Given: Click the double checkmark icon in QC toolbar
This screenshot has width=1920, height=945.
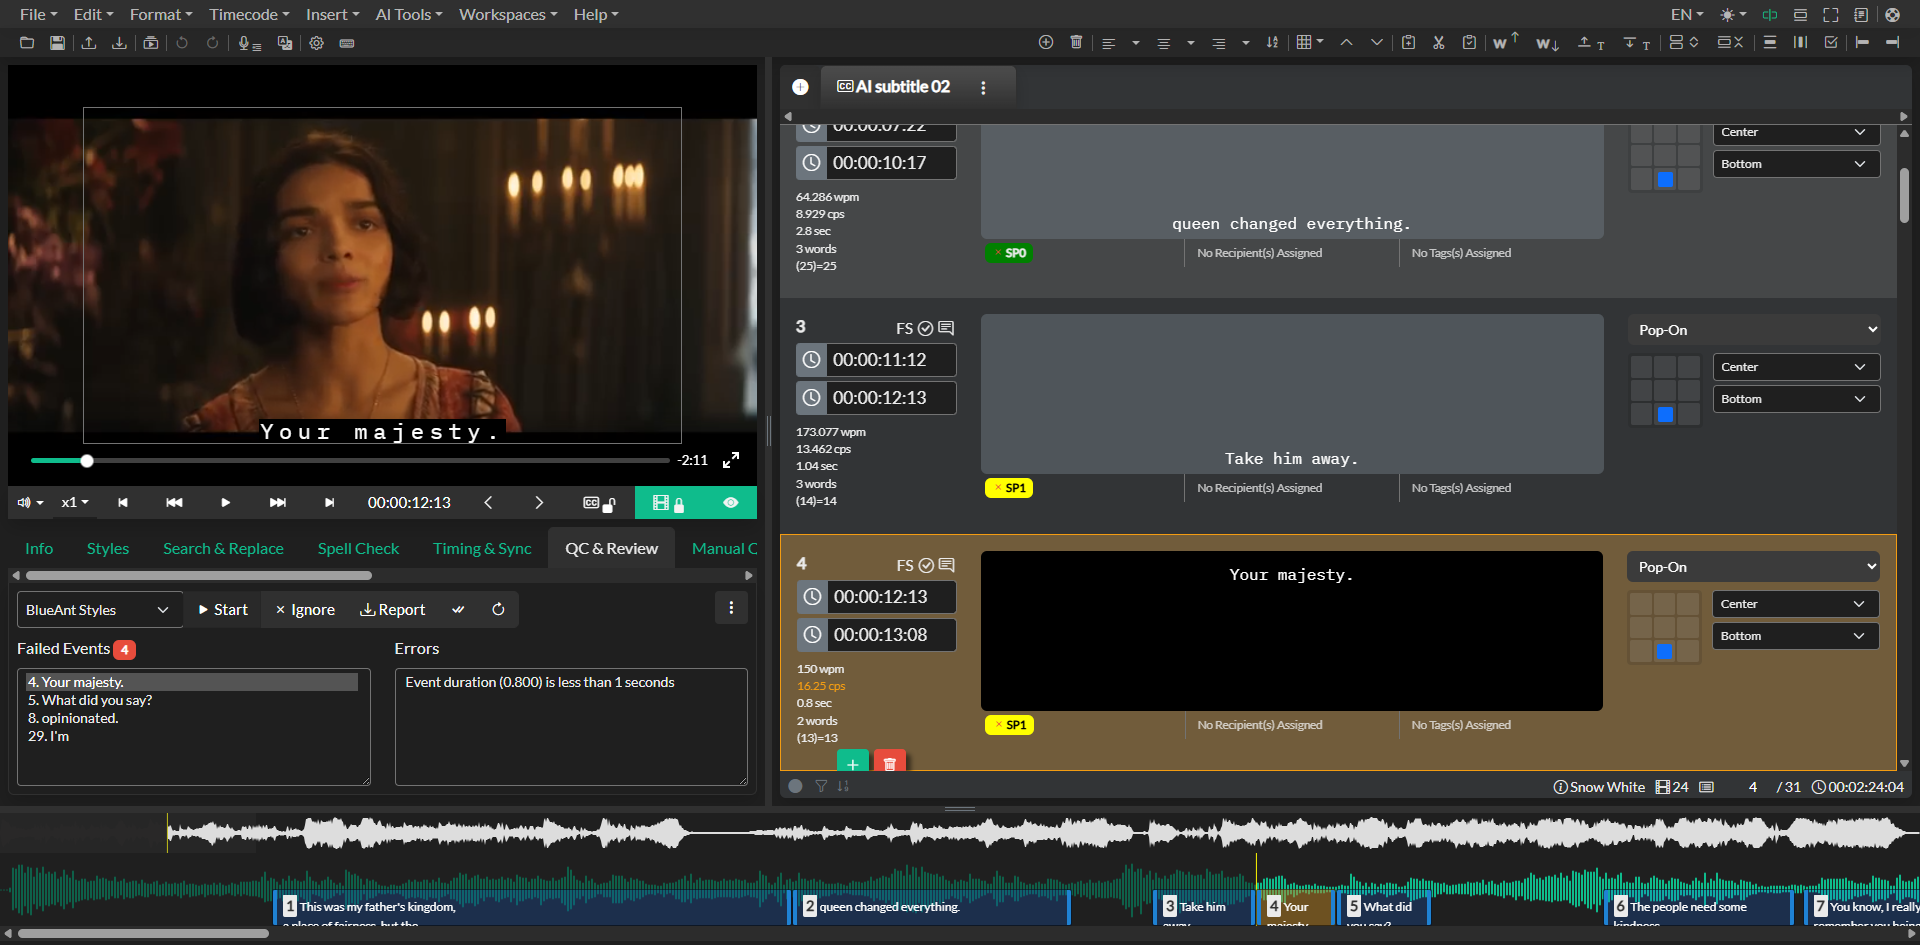Looking at the screenshot, I should click(458, 609).
